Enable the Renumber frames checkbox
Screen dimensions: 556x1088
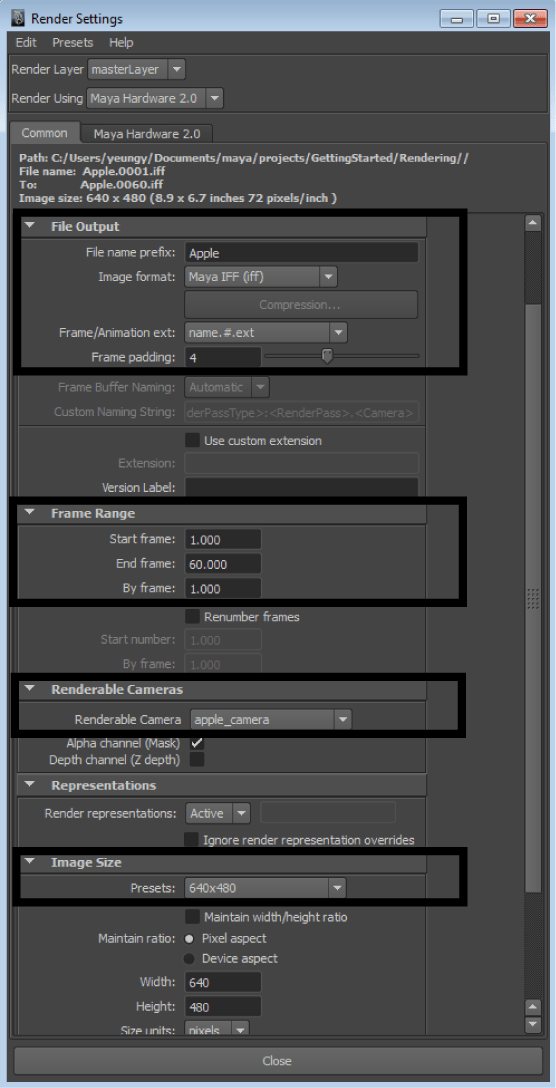coord(192,616)
